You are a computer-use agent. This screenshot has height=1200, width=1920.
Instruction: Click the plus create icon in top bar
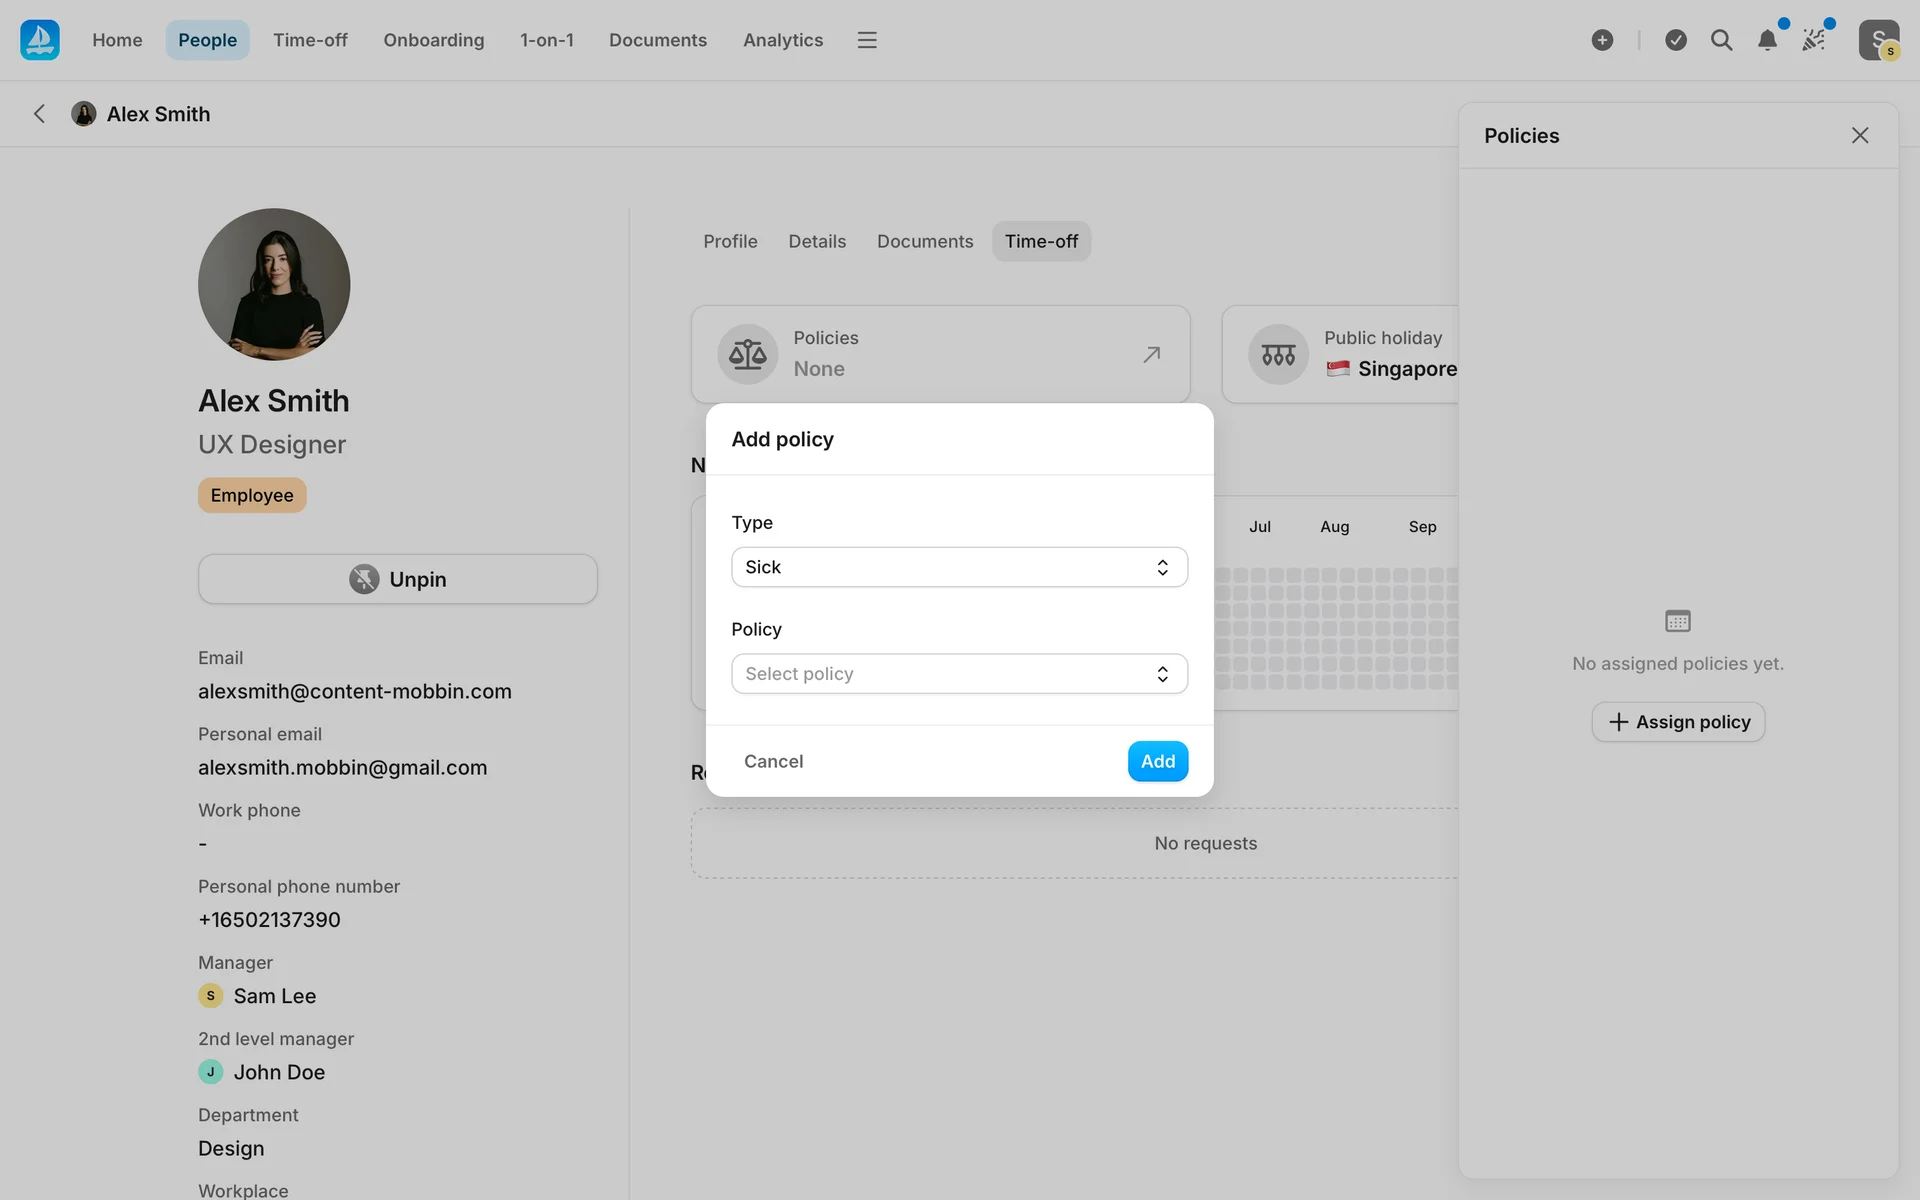tap(1602, 40)
